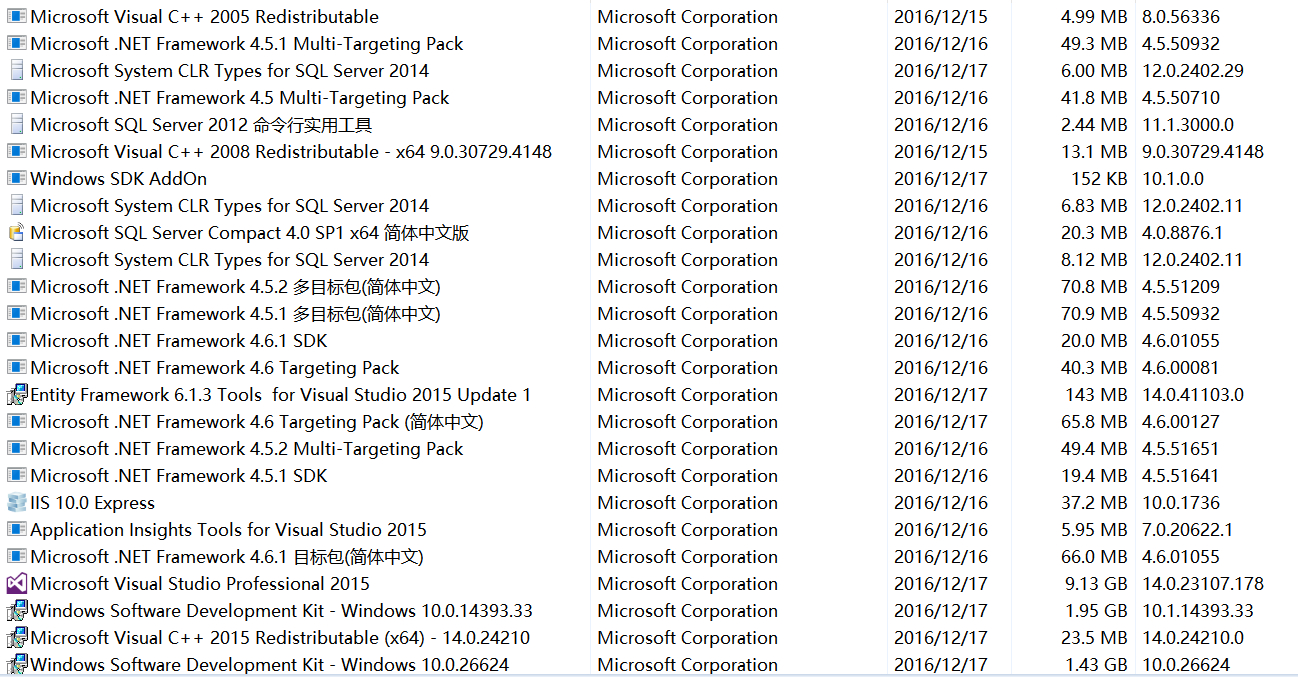Click the icon of Visual C++ 2015 Redistributable (x64)
Screen dimensions: 1298x677
click(x=16, y=638)
